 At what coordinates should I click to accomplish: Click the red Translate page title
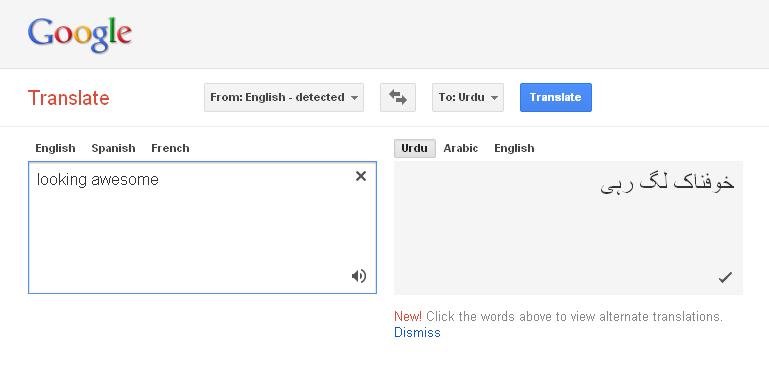click(69, 98)
